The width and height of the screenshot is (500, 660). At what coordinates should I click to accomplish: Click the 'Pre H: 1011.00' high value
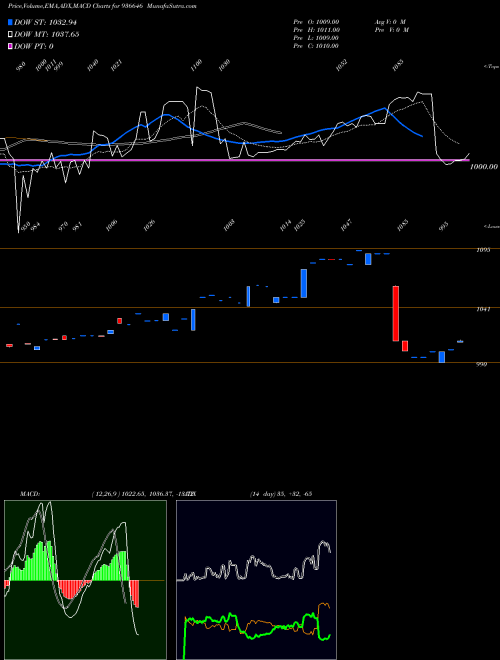(316, 30)
